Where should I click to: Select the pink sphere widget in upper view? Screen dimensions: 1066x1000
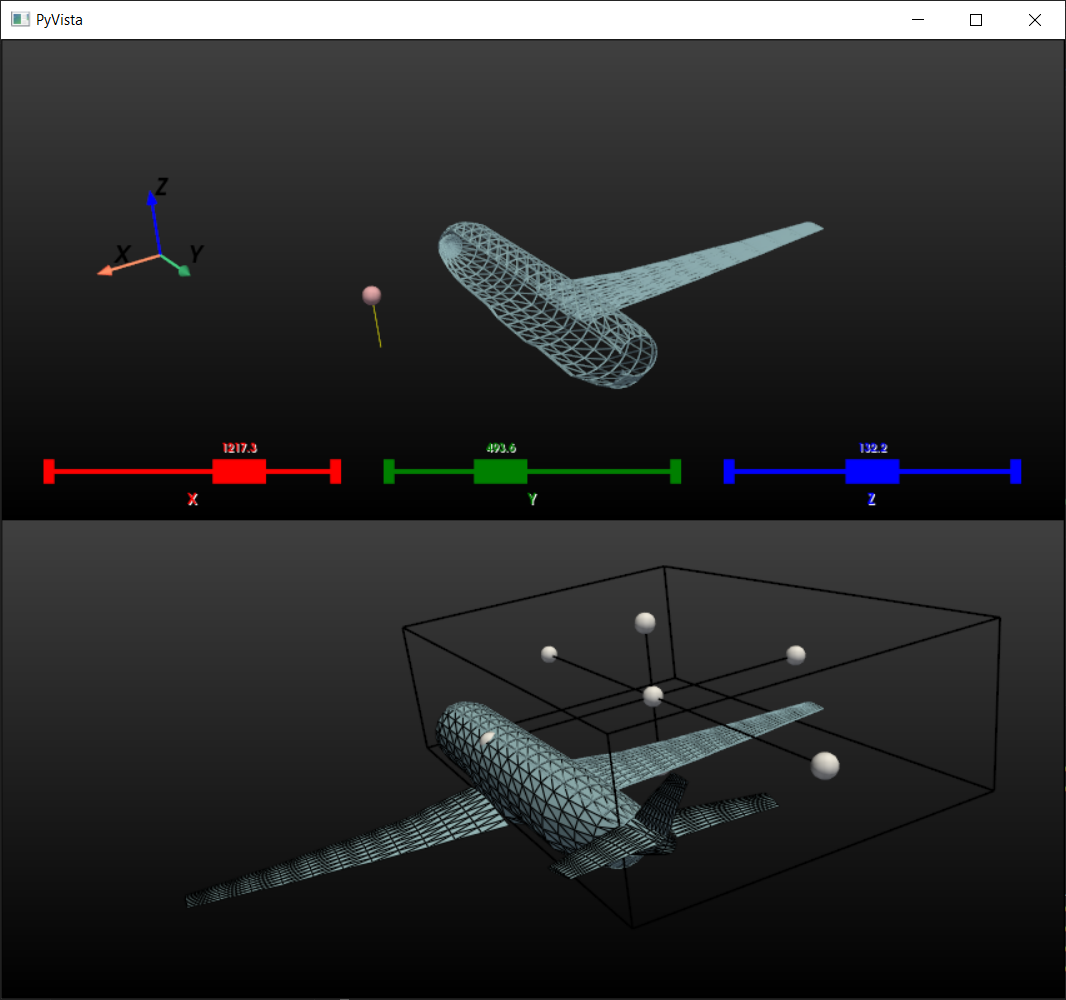click(371, 295)
